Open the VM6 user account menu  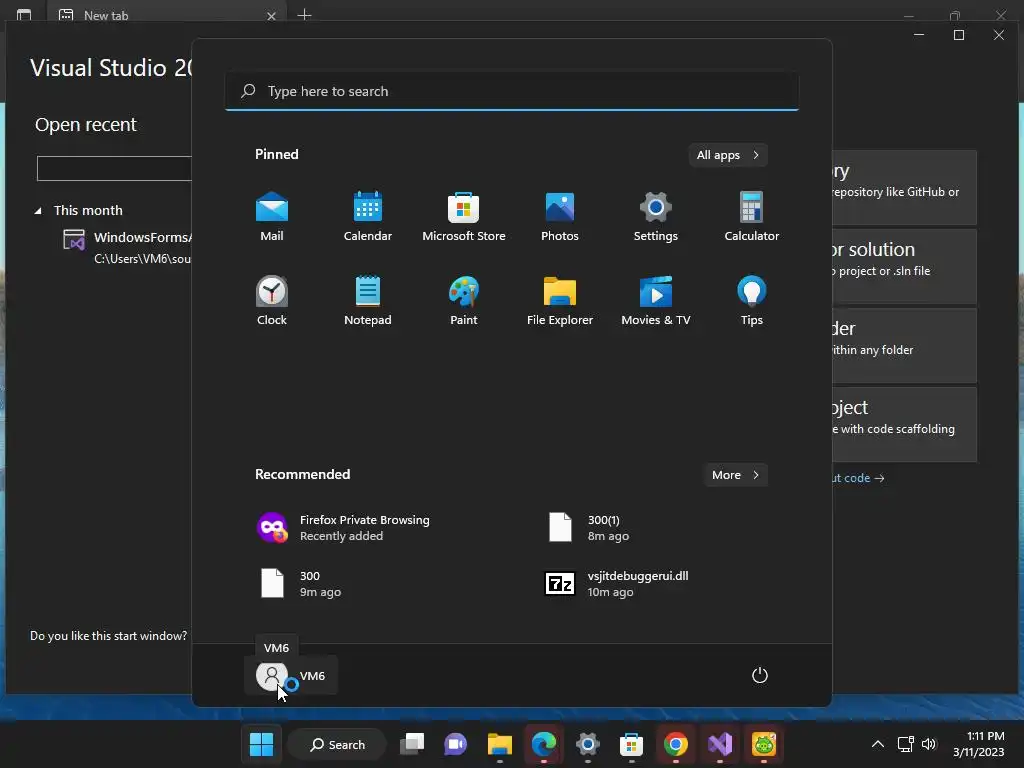click(291, 676)
